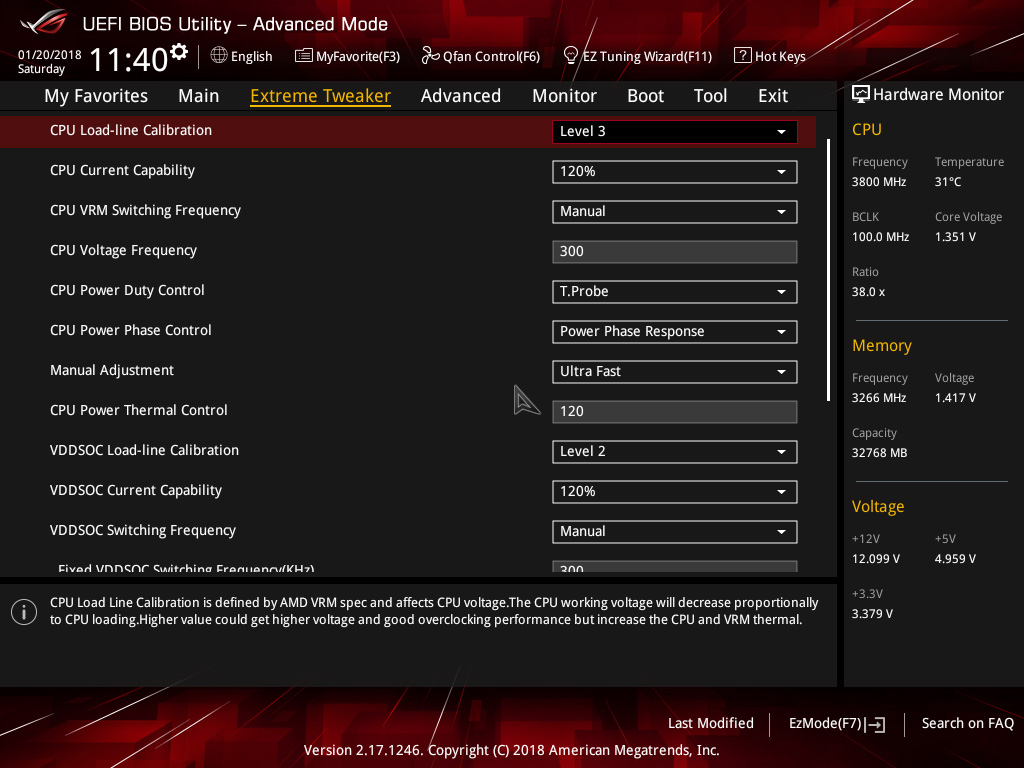Select CPU Power Thermal Control label
1024x768 pixels.
point(138,410)
